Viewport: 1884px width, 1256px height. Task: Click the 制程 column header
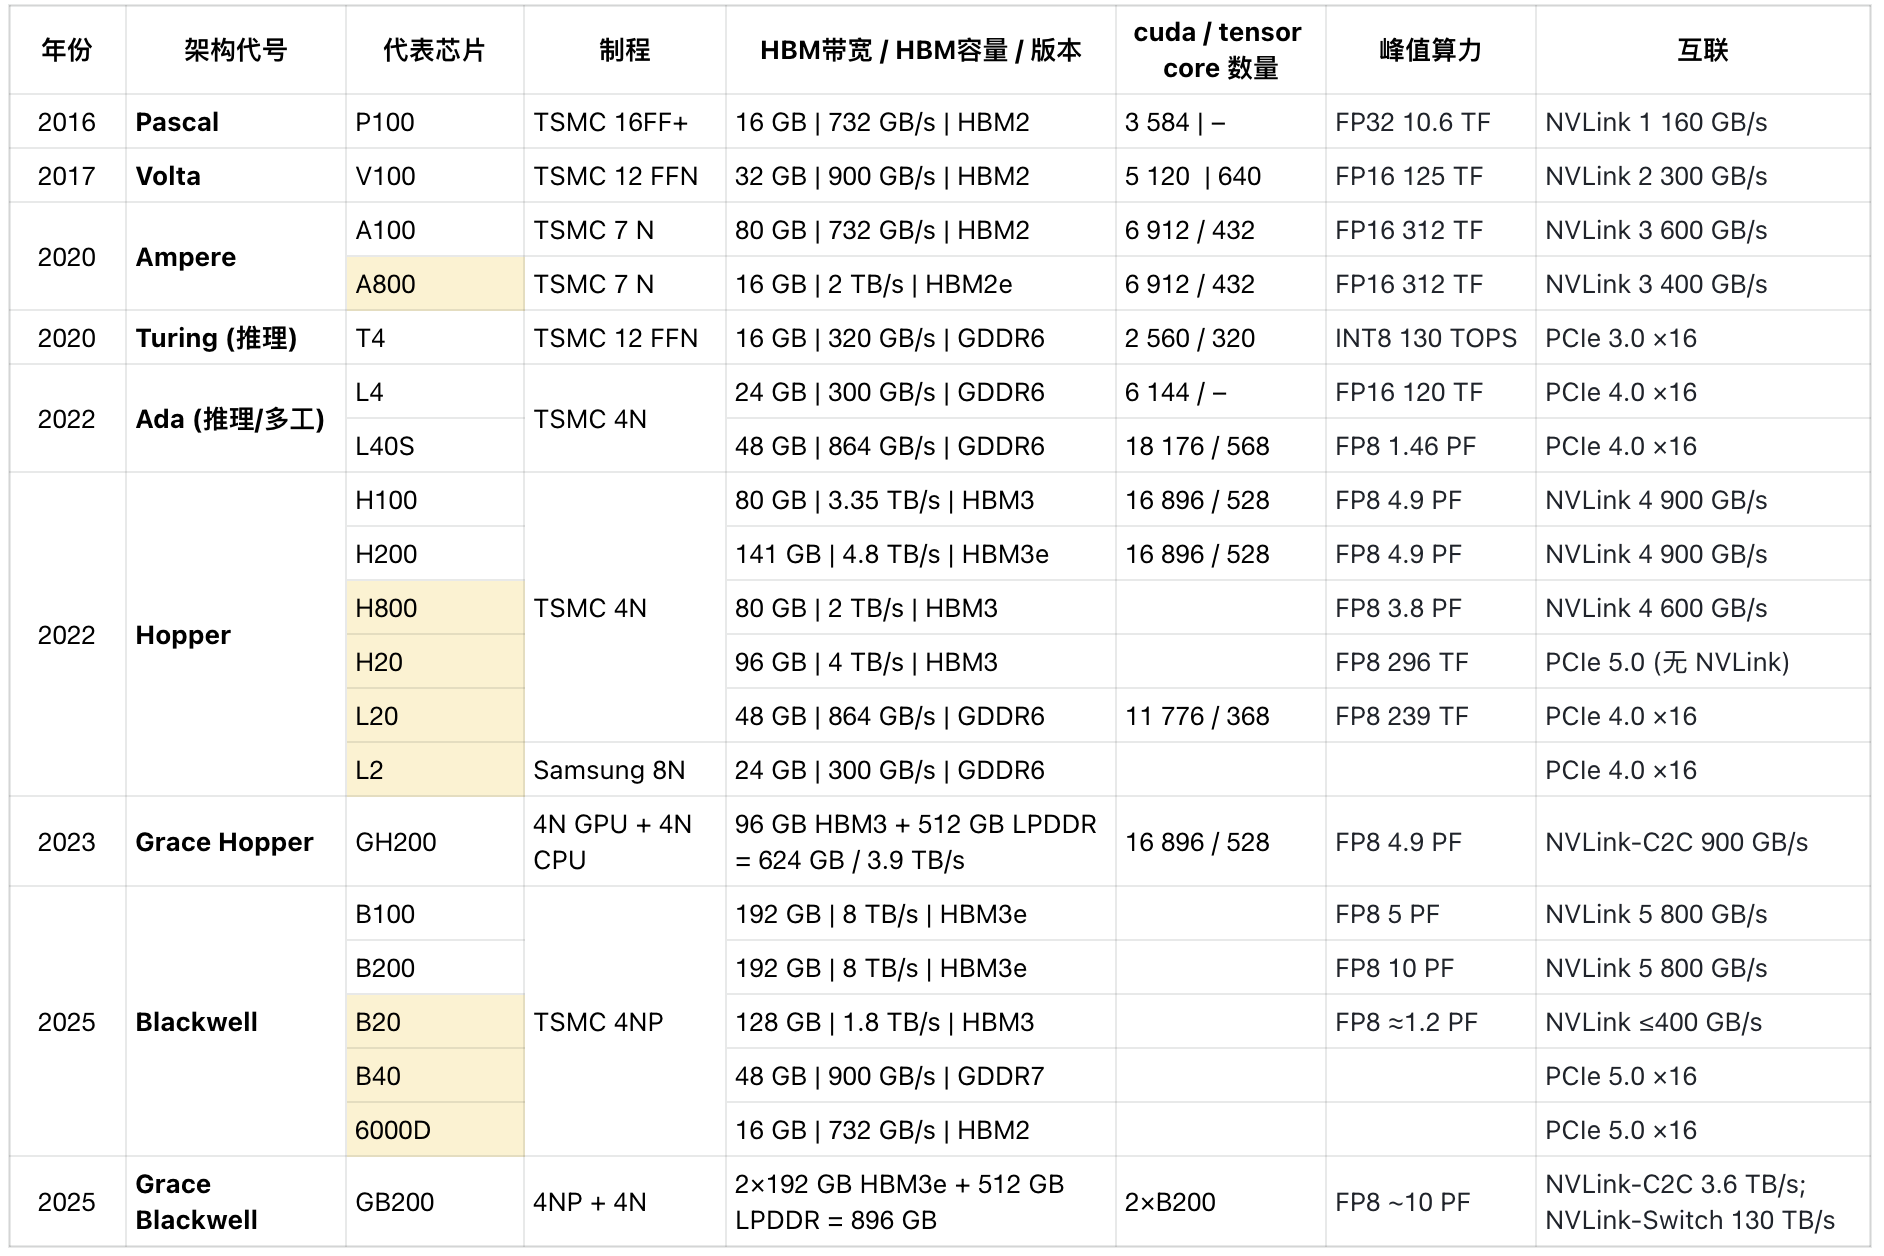pyautogui.click(x=625, y=50)
